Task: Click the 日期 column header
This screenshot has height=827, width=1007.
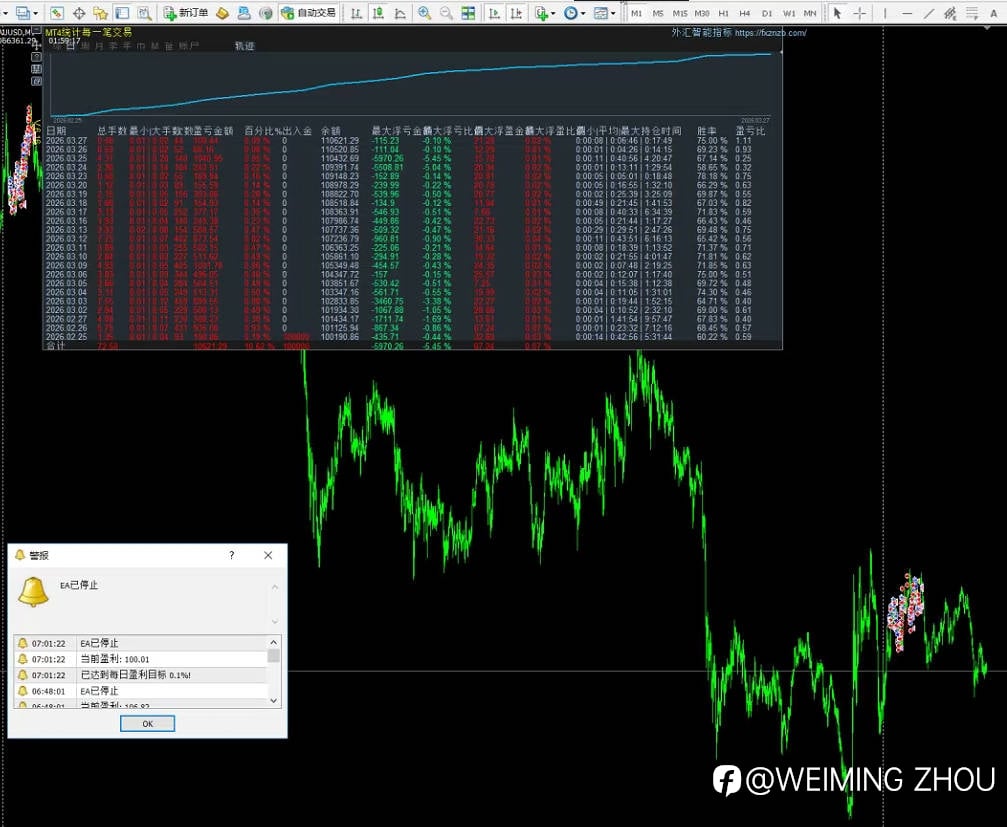Action: pyautogui.click(x=56, y=131)
